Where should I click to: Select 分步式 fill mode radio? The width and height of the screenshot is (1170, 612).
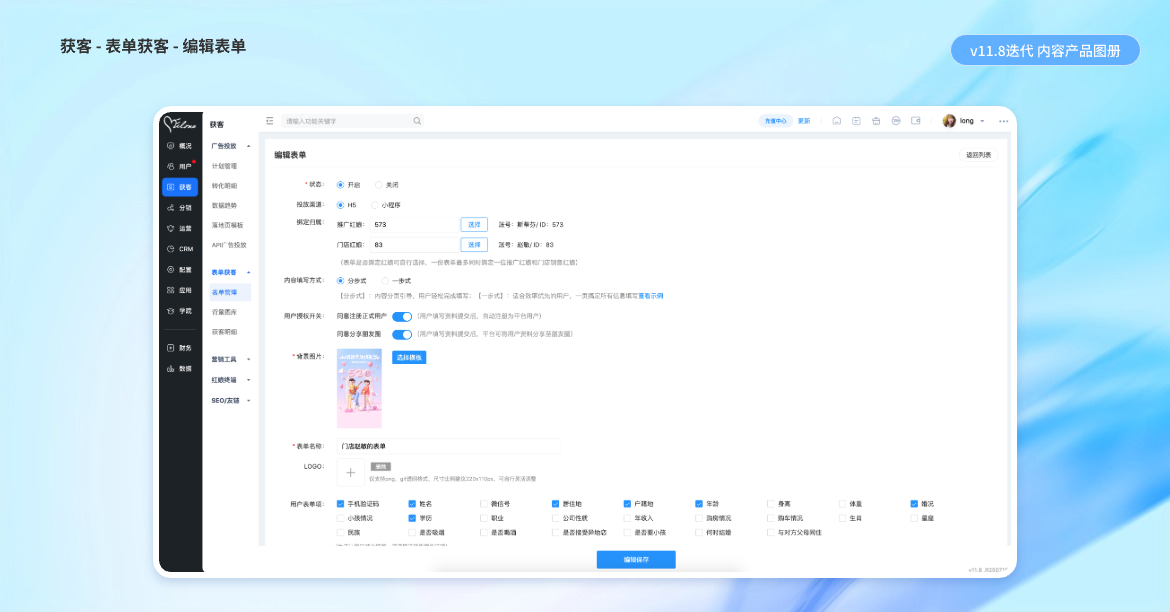pyautogui.click(x=340, y=281)
